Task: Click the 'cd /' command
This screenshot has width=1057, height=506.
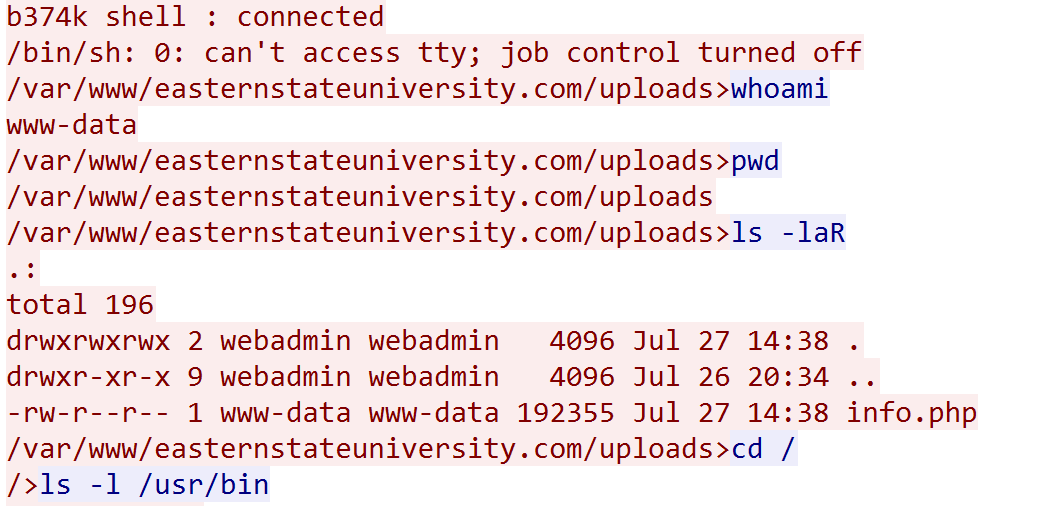Action: coord(763,449)
